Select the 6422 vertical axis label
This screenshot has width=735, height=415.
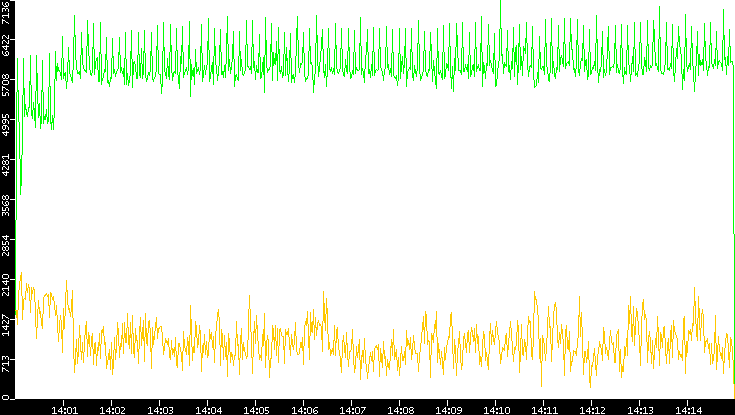click(5, 44)
